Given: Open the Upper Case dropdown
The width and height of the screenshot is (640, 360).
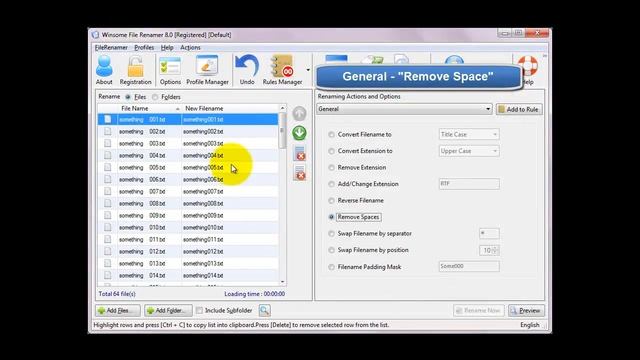Looking at the screenshot, I should coord(469,151).
